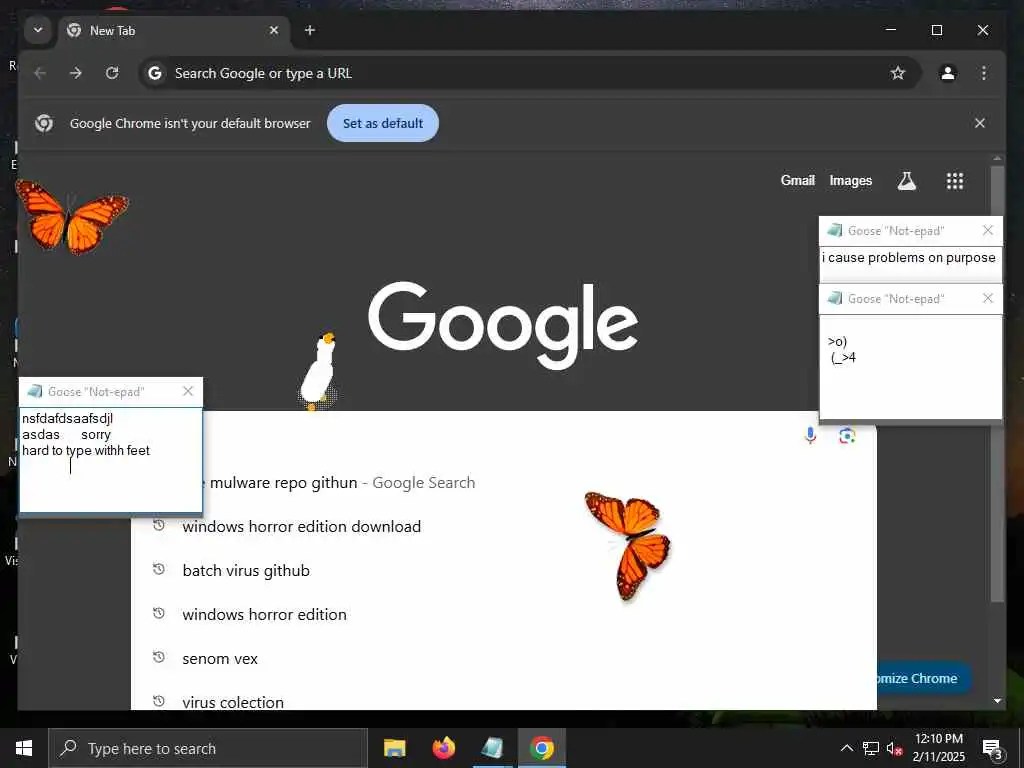Screen dimensions: 1024x768
Task: Open the Goose notepad taskbar icon
Action: pyautogui.click(x=492, y=748)
